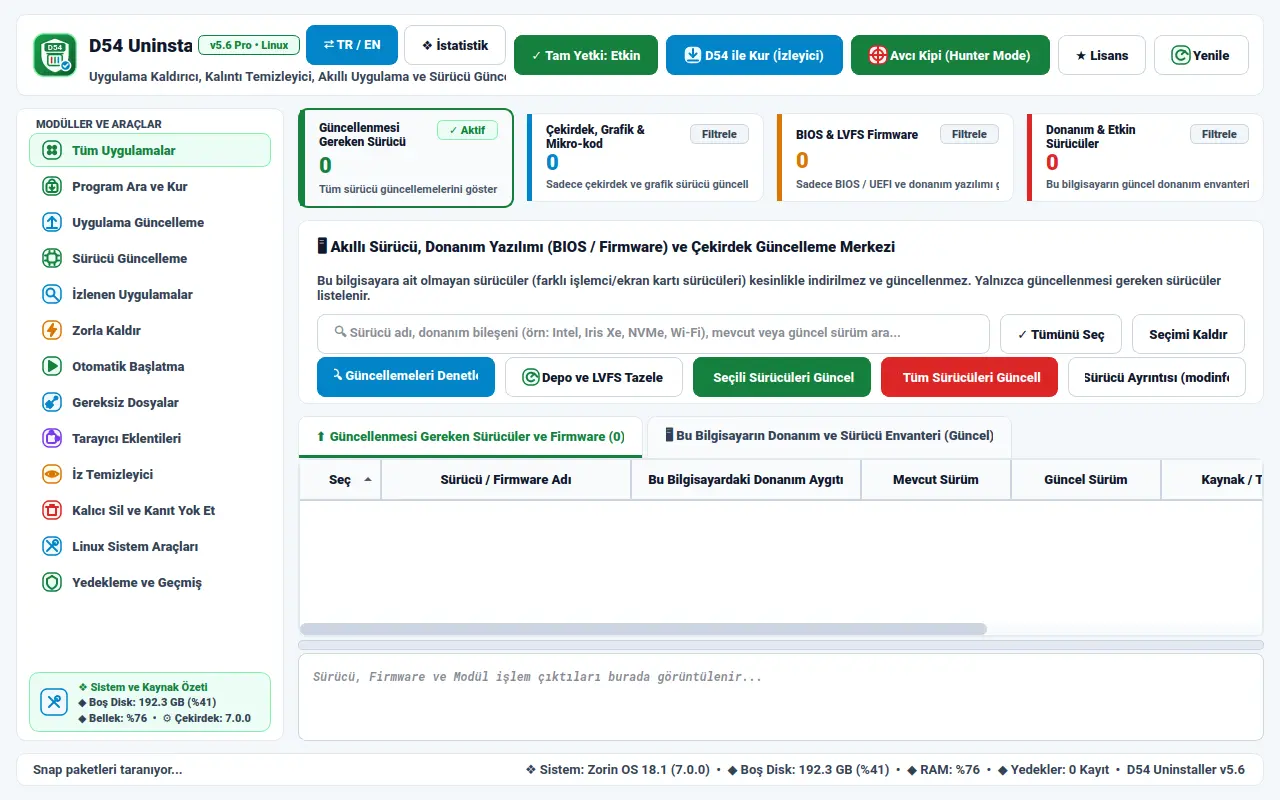Toggle the Tam Yetki: Etkin button

point(586,55)
